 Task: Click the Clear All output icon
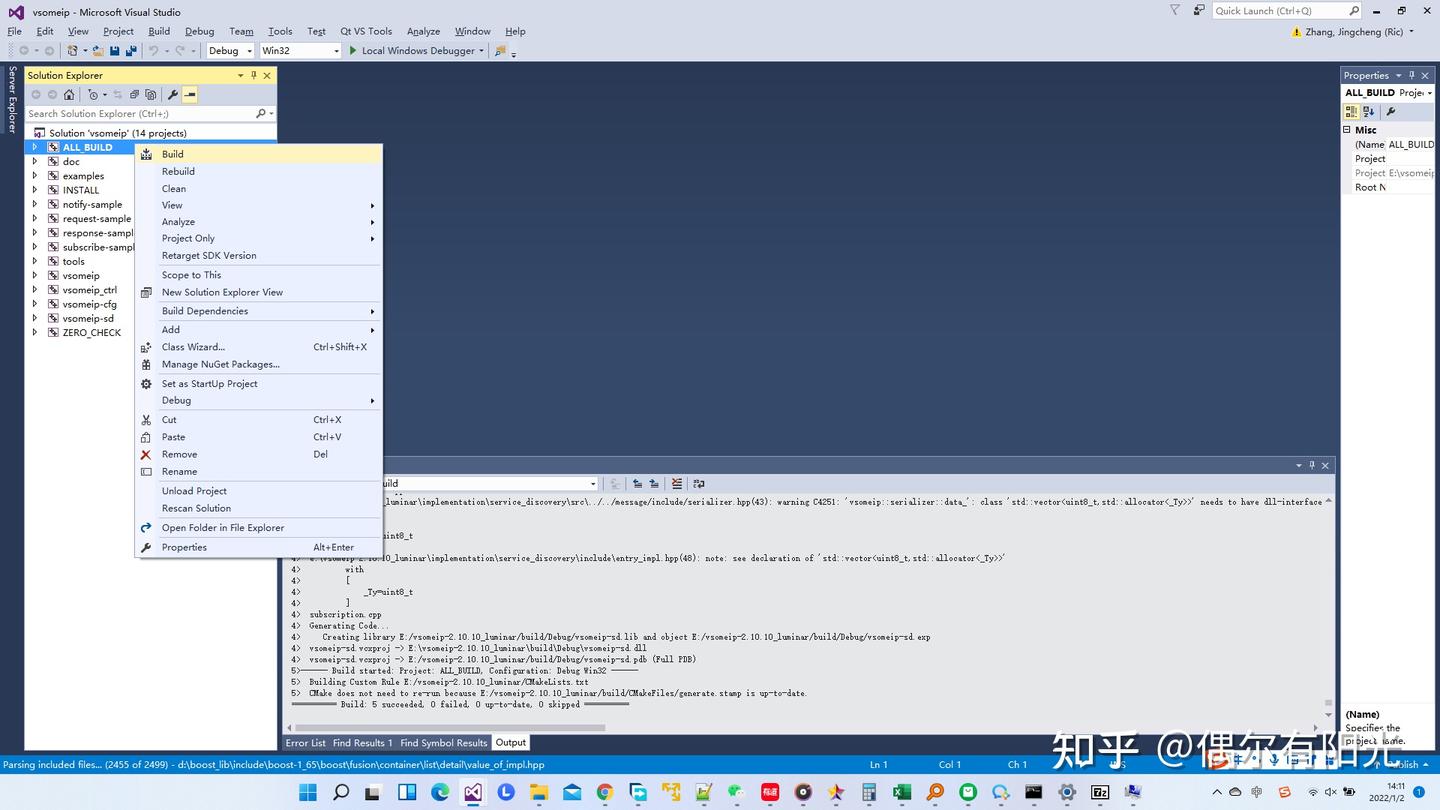pos(677,483)
